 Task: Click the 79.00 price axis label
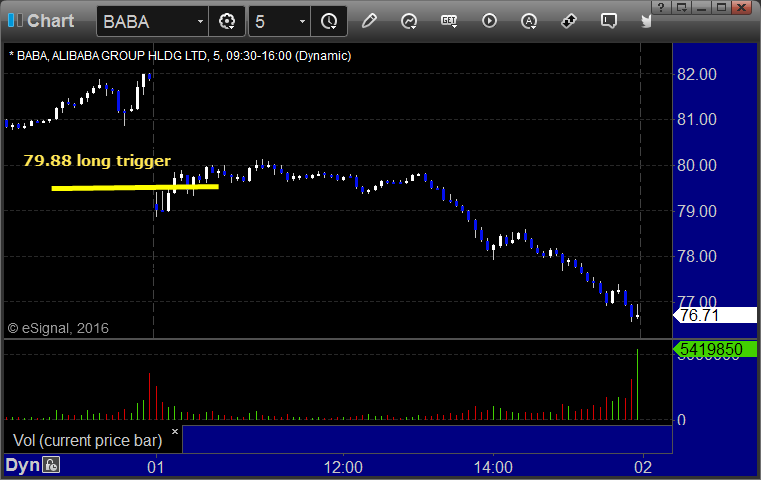696,211
